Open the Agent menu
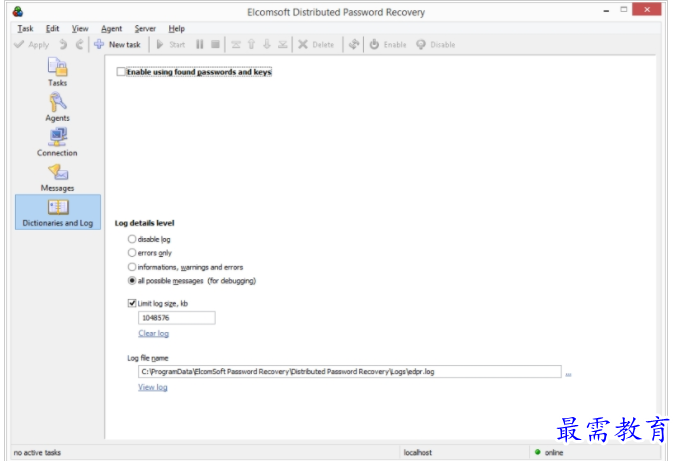678x461 pixels. click(112, 29)
